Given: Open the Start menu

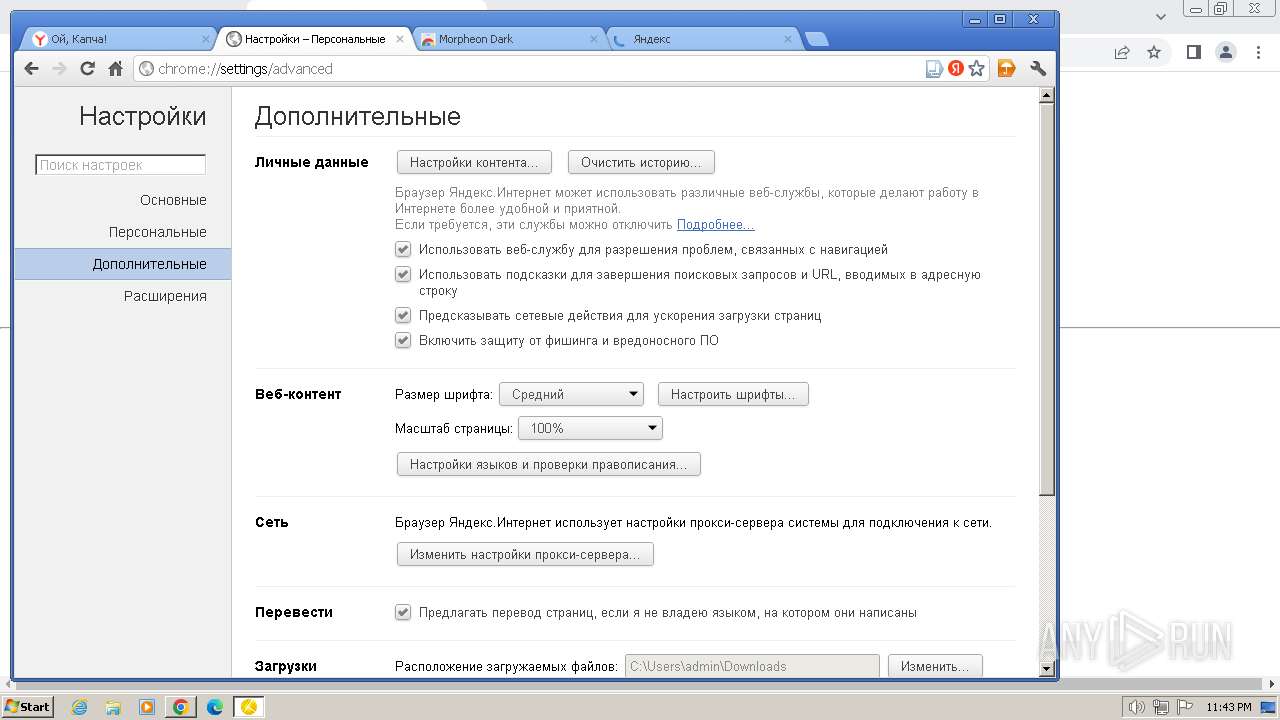Looking at the screenshot, I should (28, 707).
